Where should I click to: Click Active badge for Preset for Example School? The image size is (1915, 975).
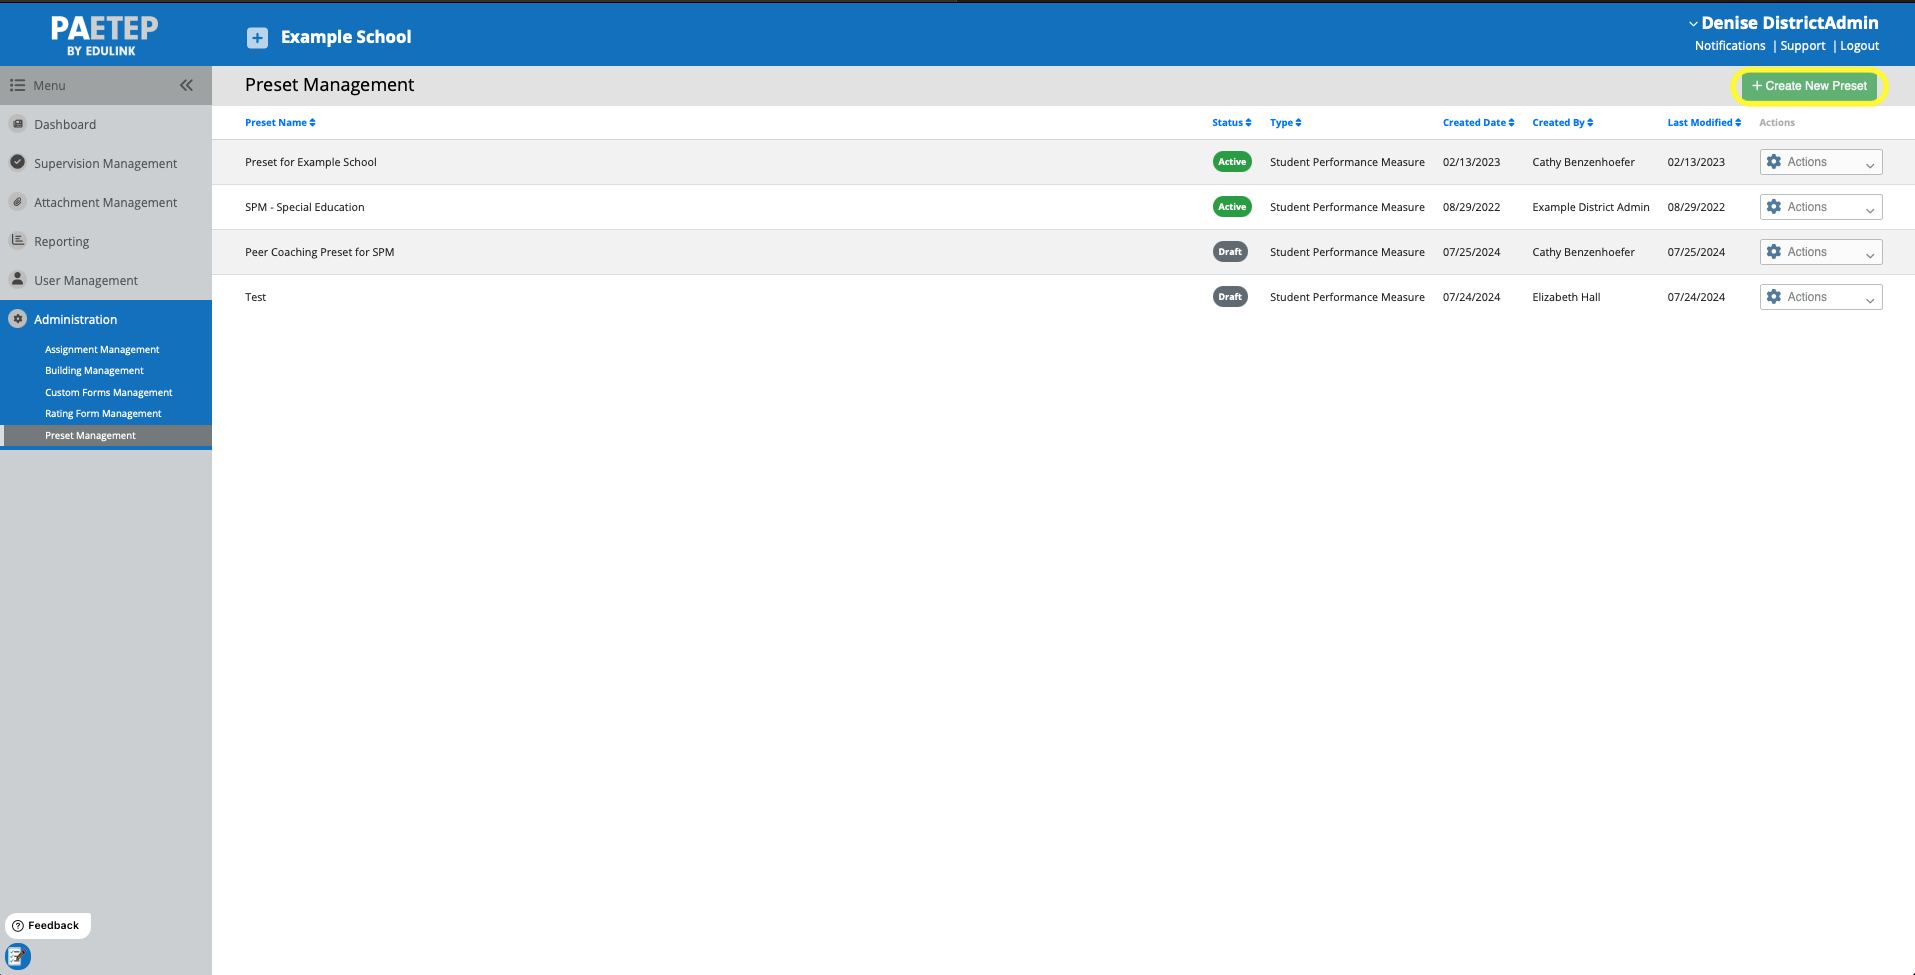click(1232, 162)
